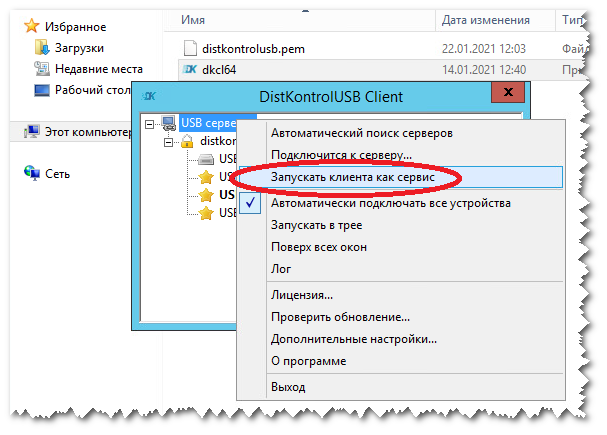Sort by Тип column header
Image resolution: width=607 pixels, height=435 pixels.
coord(572,20)
